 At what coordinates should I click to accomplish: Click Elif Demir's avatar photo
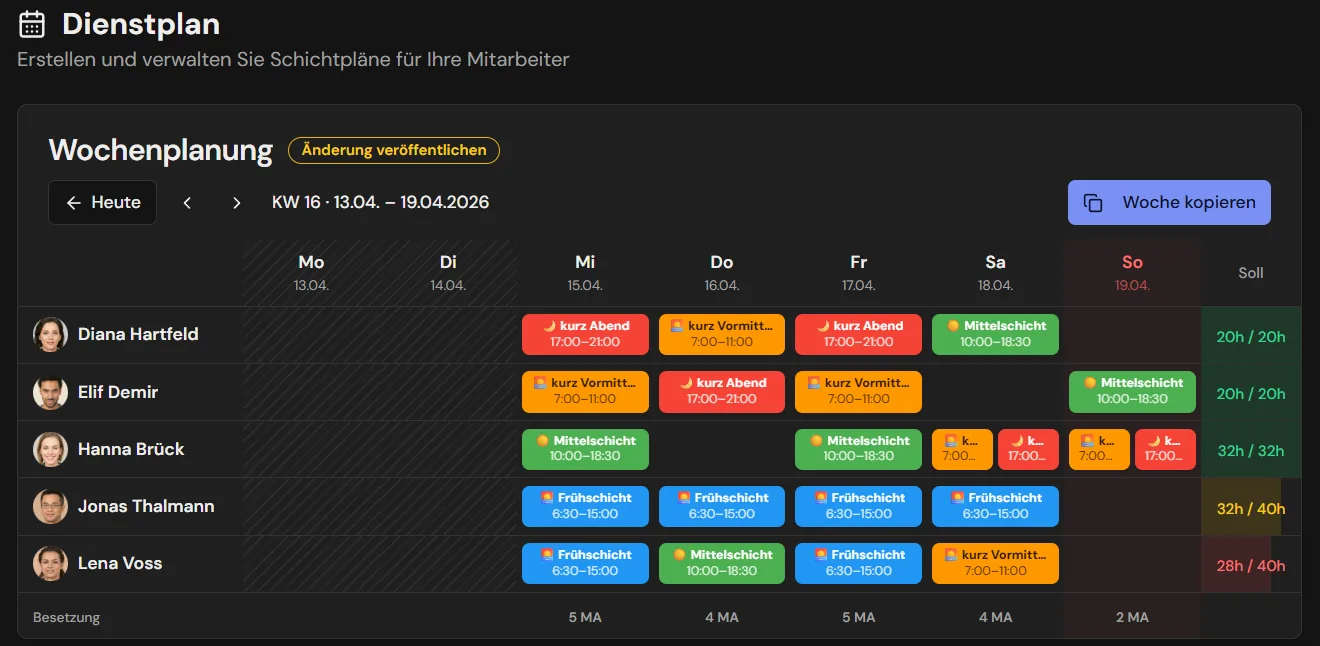(50, 392)
